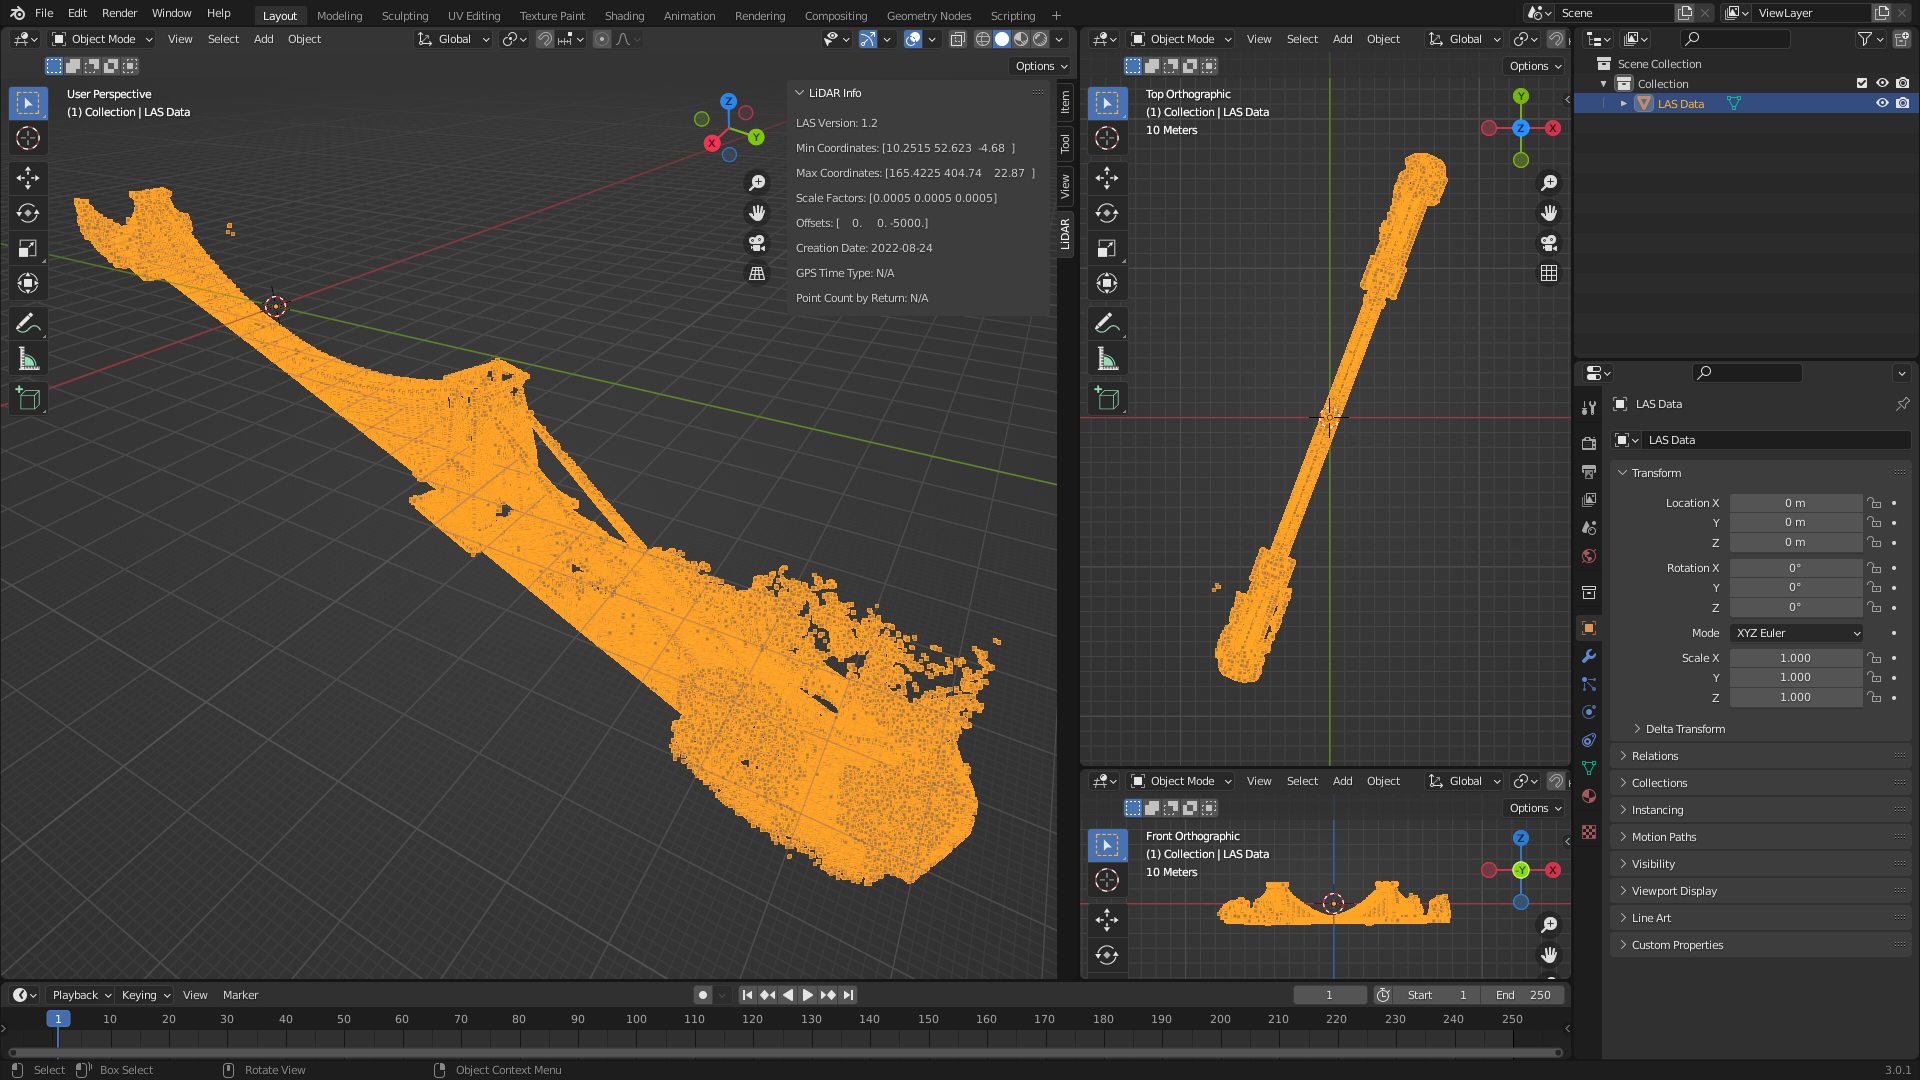Image resolution: width=1920 pixels, height=1080 pixels.
Task: Click the Scale X value field
Action: point(1795,658)
